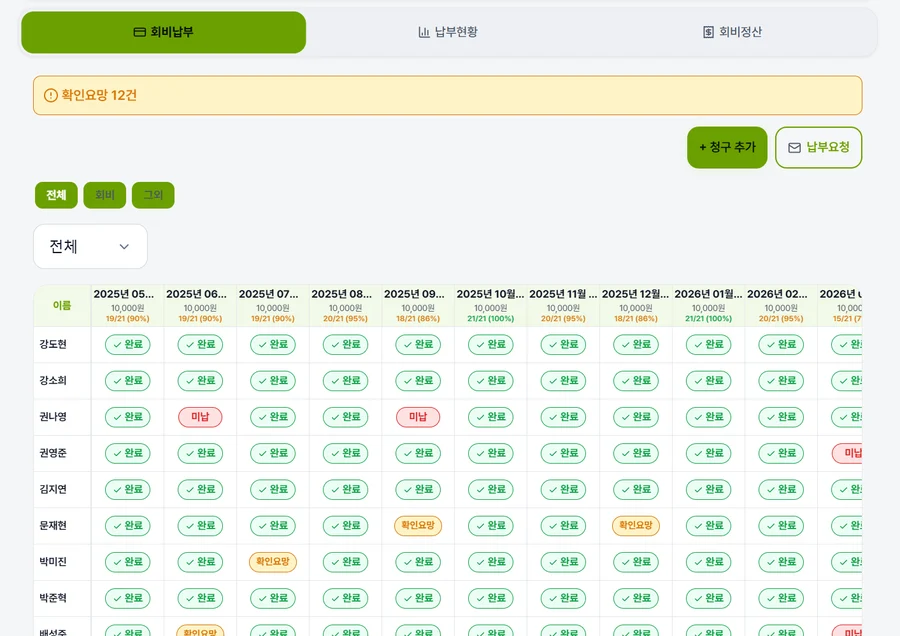Select the 전체 filter chip
The image size is (900, 636).
(56, 195)
